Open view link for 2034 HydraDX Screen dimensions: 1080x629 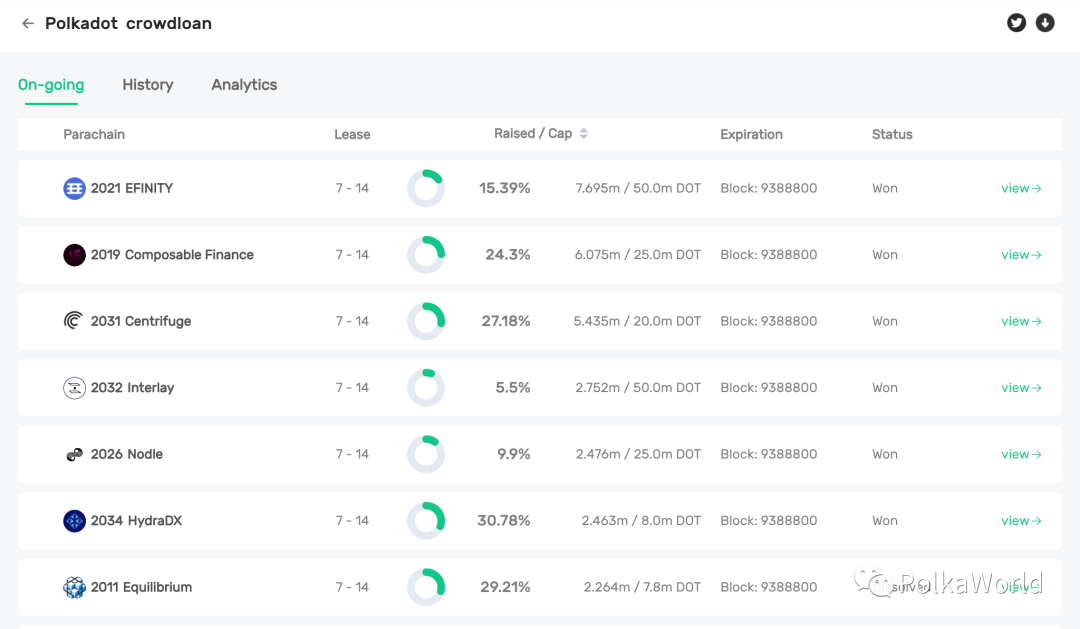[1021, 521]
